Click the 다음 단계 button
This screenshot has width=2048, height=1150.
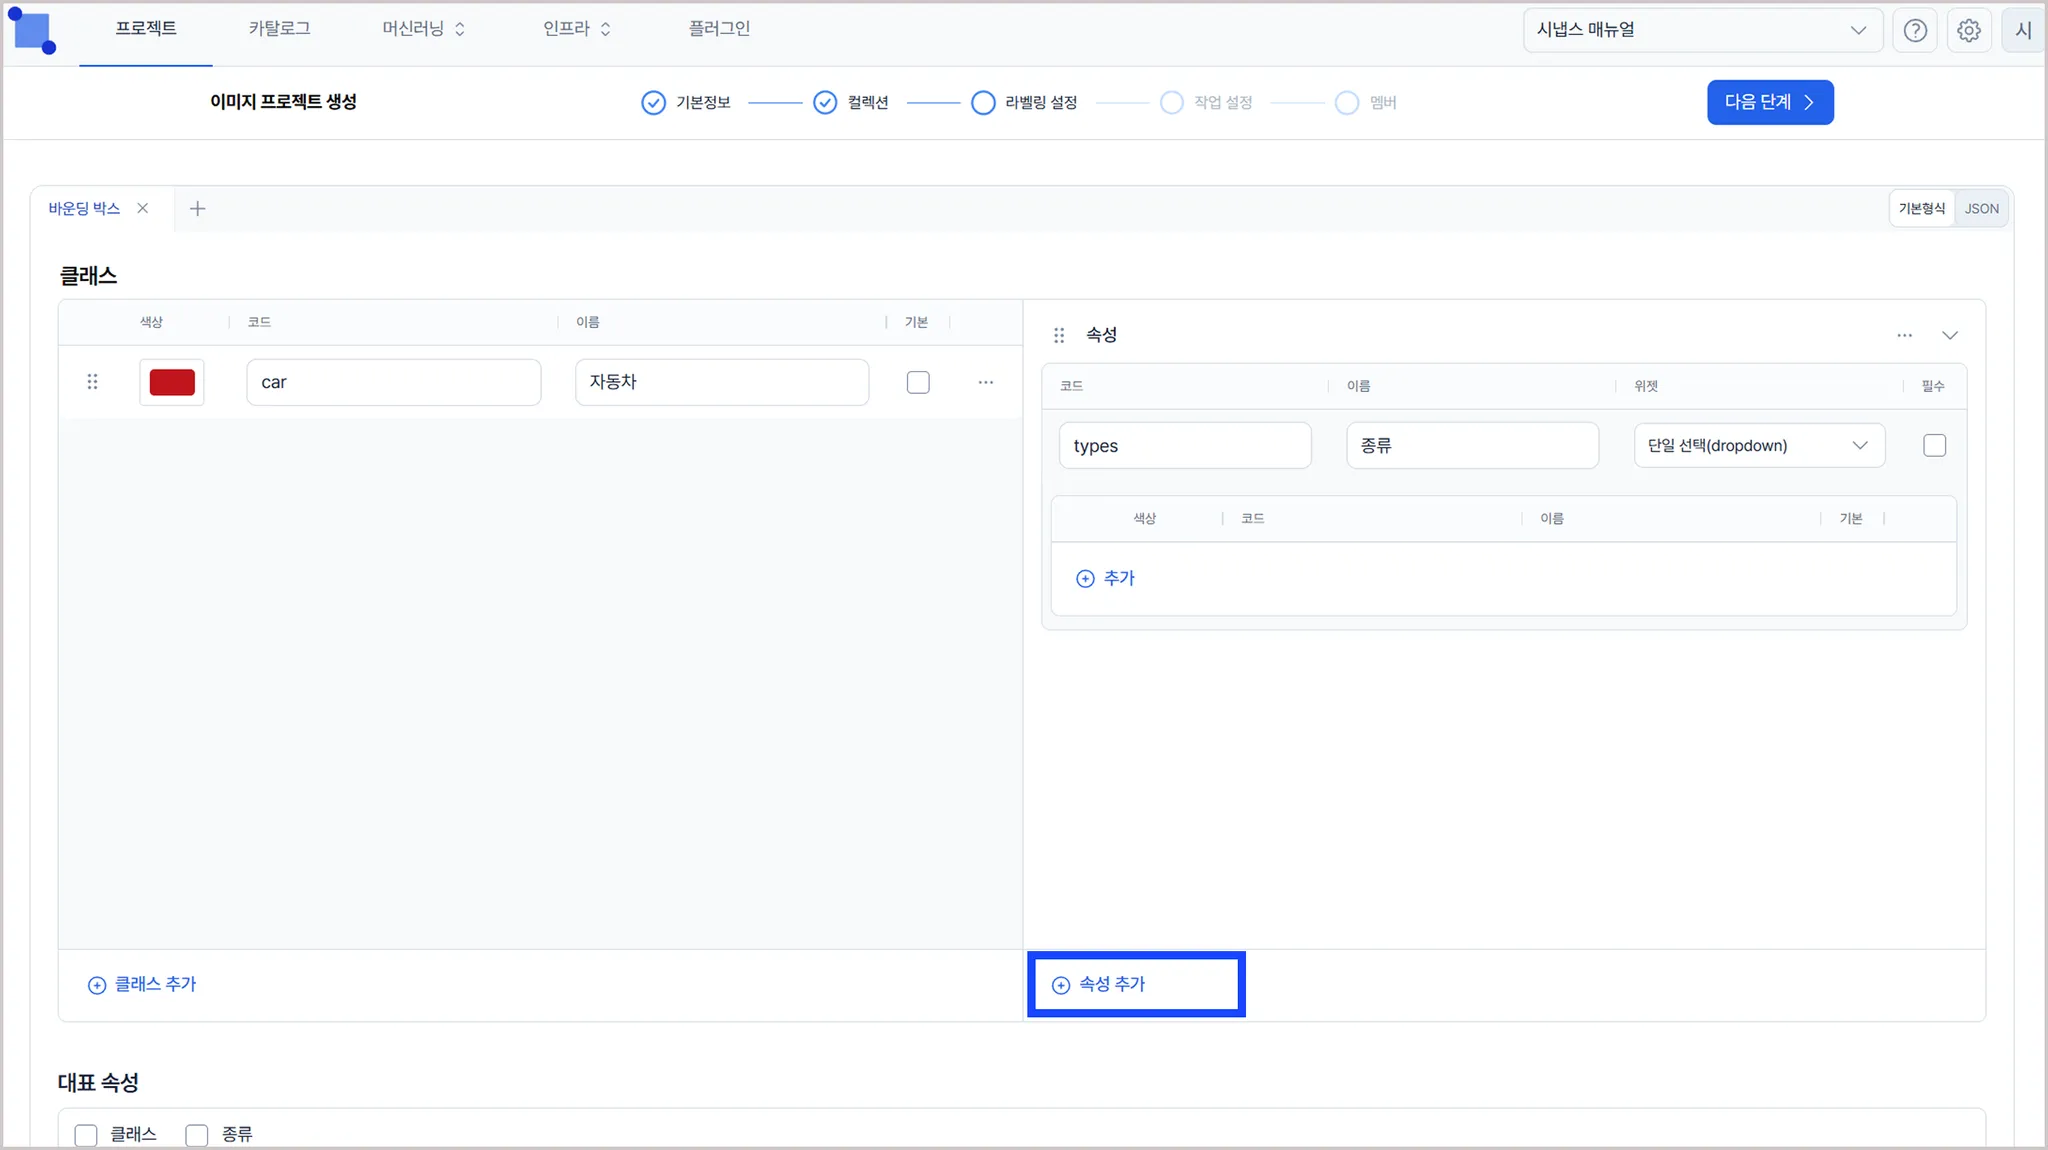point(1769,102)
